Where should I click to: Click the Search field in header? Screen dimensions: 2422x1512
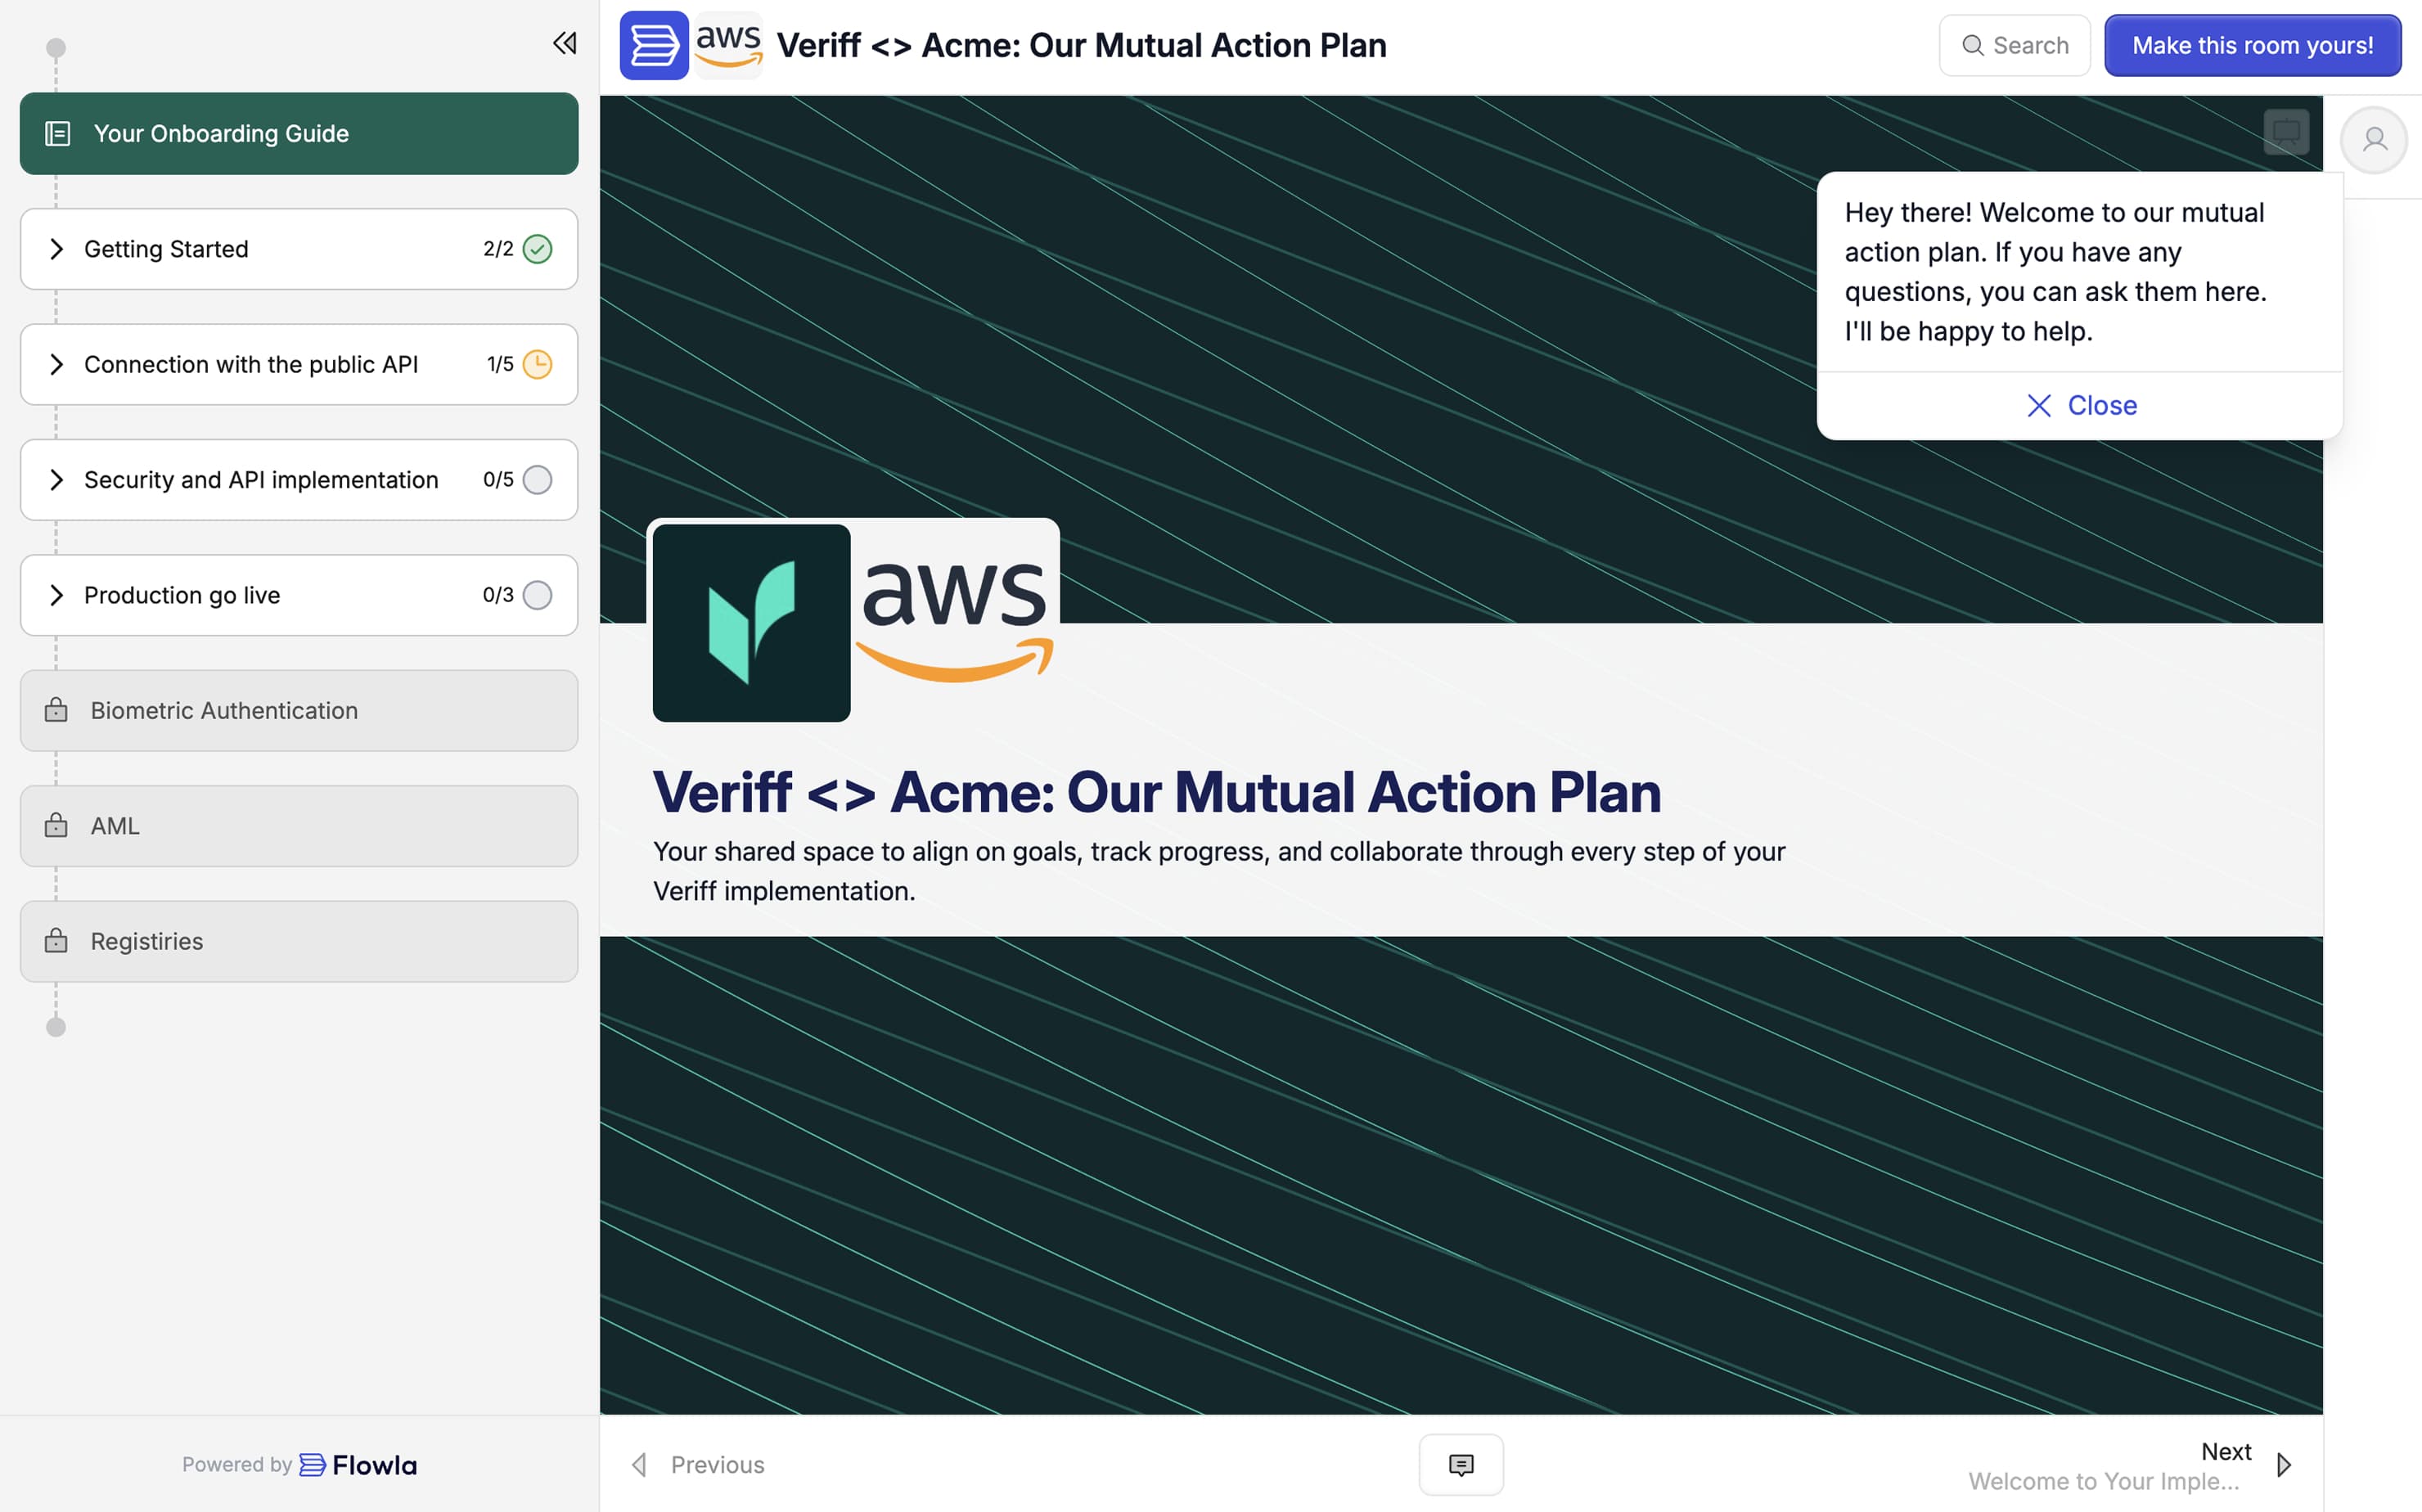click(2014, 45)
